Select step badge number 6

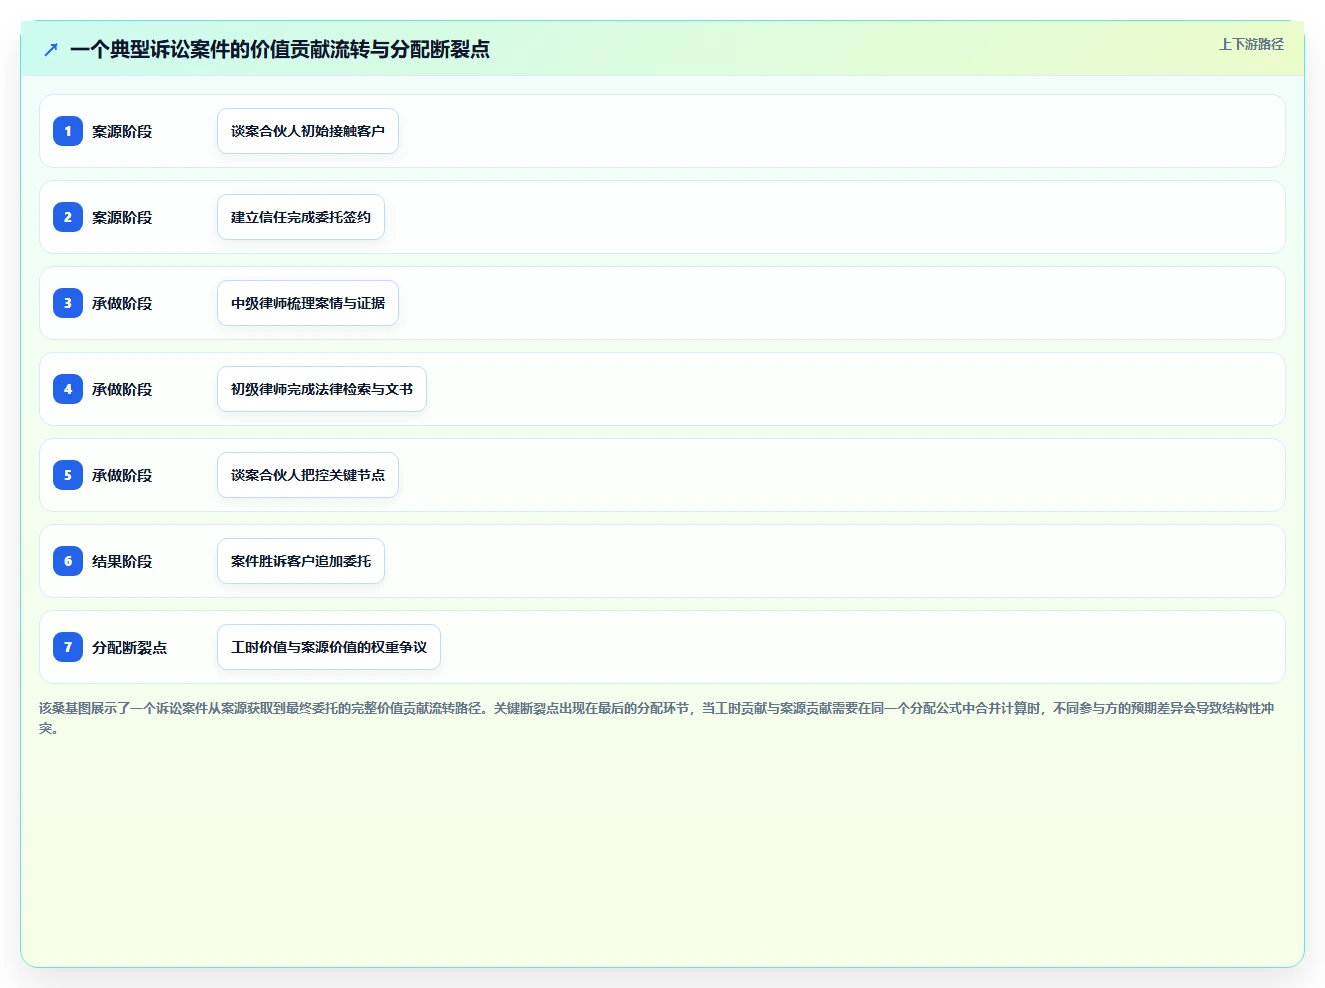pos(68,561)
